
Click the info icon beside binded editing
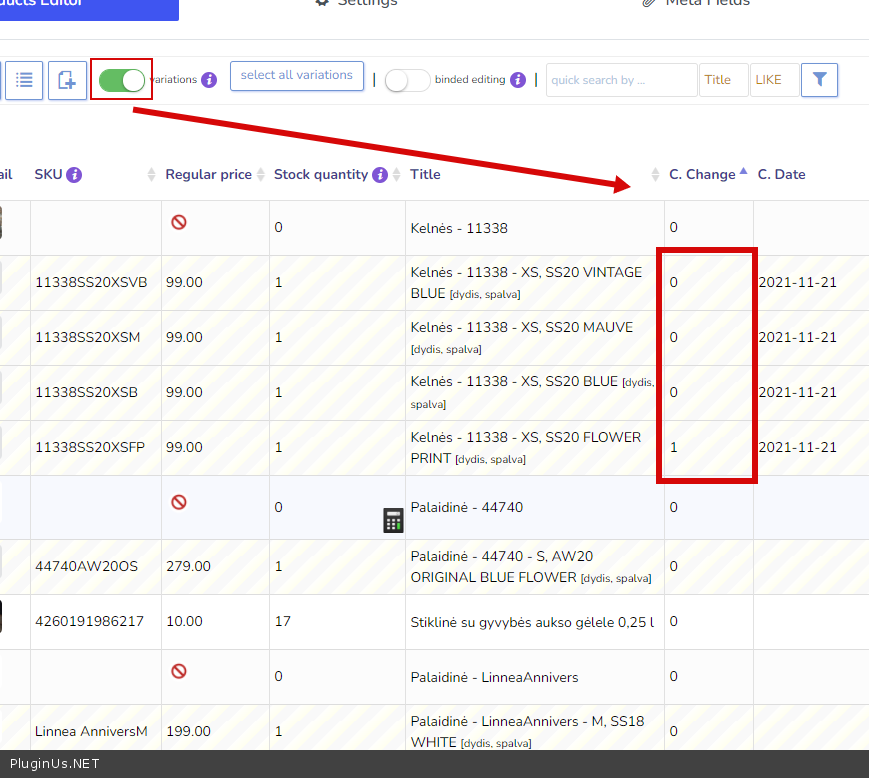pos(517,80)
